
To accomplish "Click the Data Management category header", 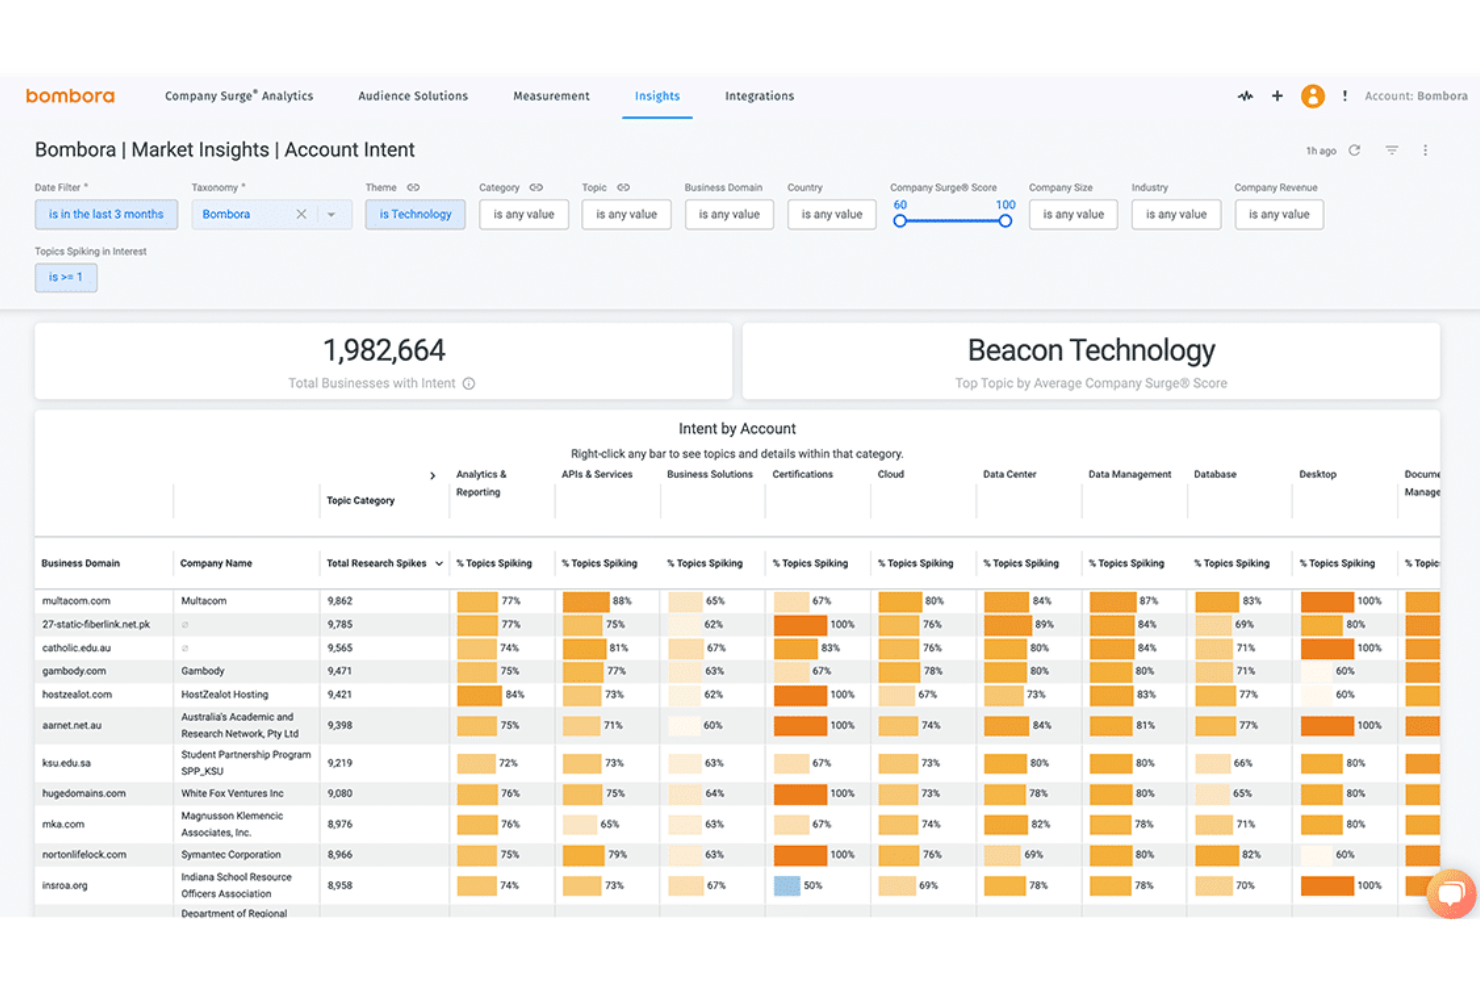I will pos(1130,475).
